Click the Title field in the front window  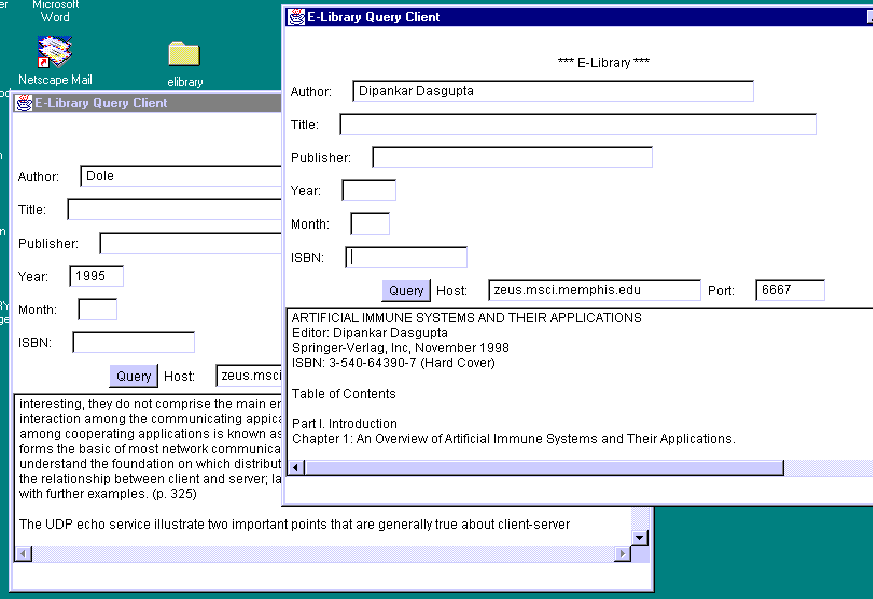[578, 124]
